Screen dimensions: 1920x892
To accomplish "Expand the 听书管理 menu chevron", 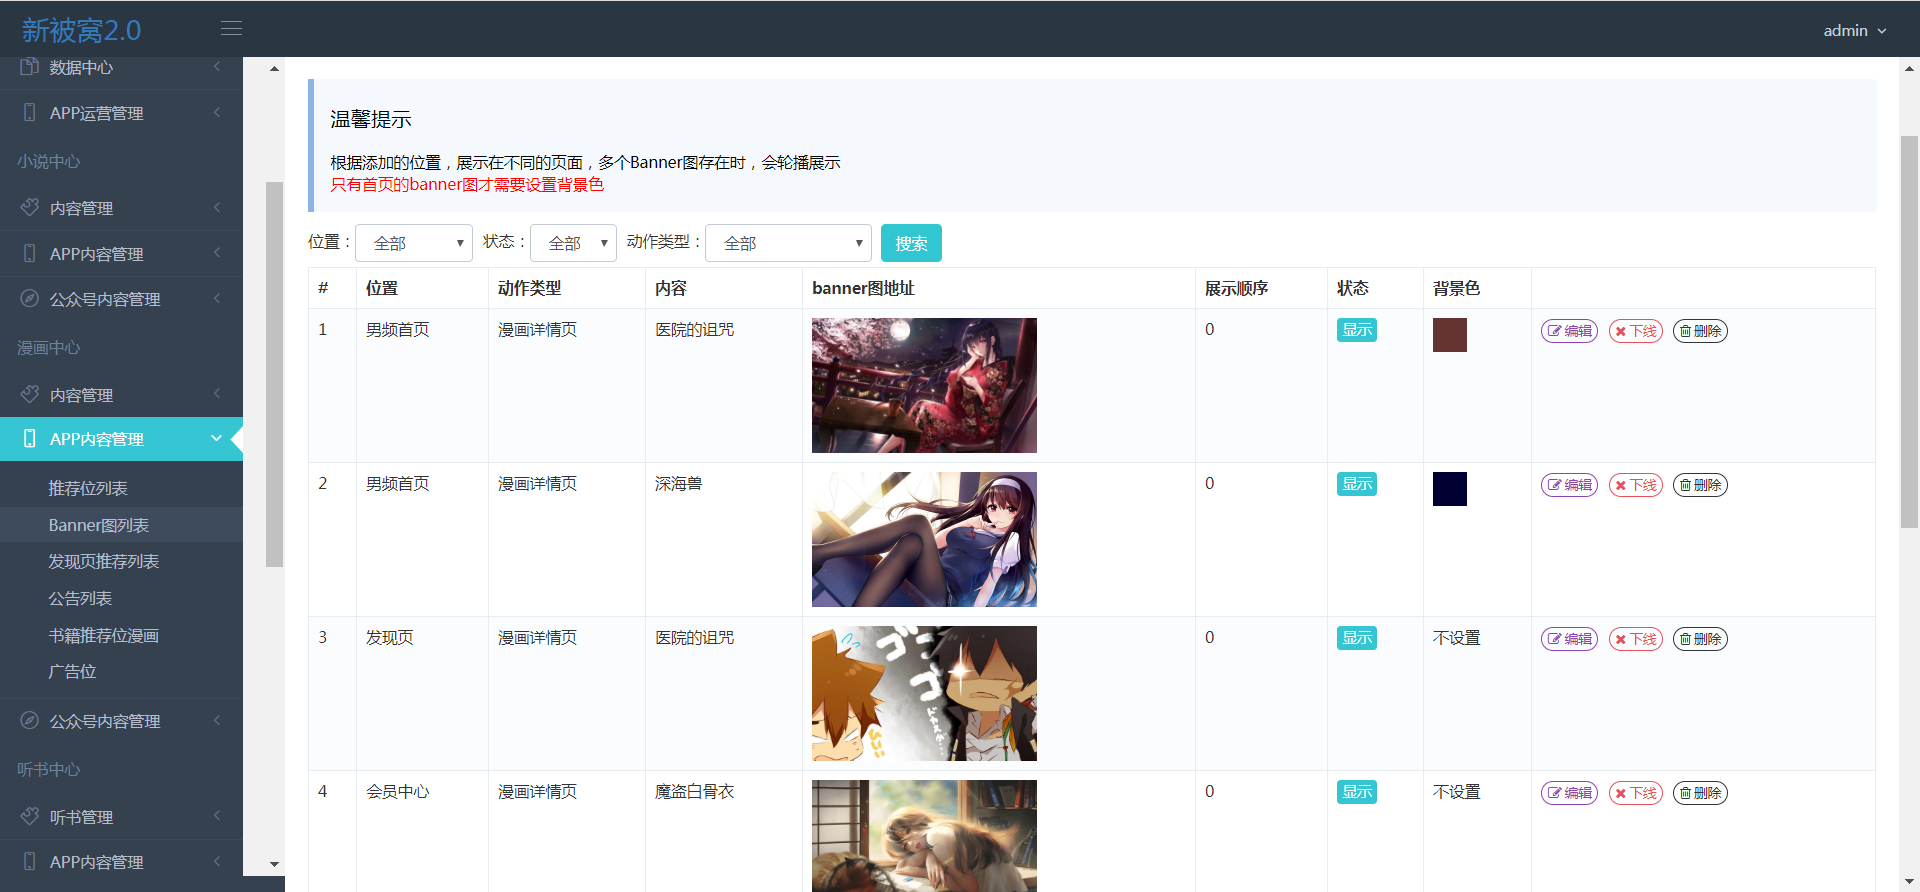I will [x=217, y=816].
